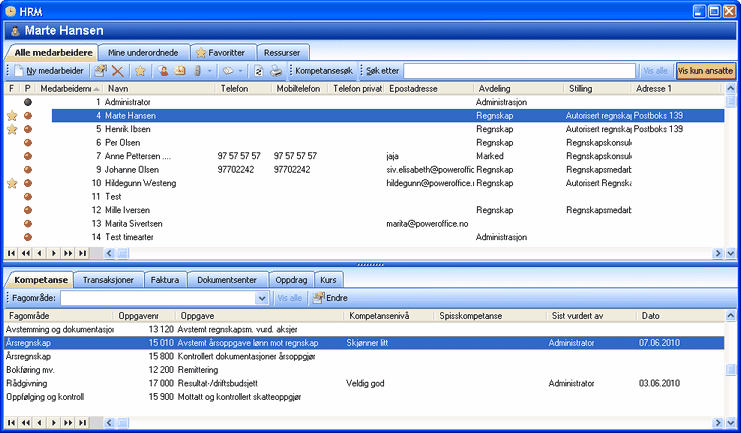The height and width of the screenshot is (433, 741).
Task: Click the Ny medarbeider toolbar button
Action: click(48, 71)
